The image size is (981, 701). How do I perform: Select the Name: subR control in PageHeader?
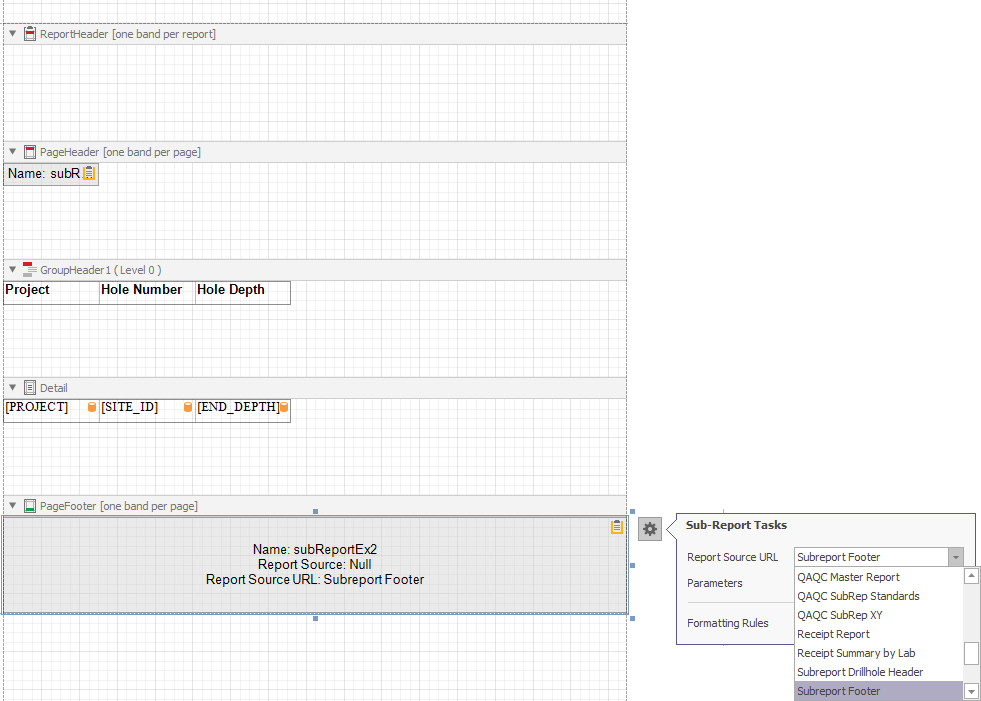pos(51,174)
